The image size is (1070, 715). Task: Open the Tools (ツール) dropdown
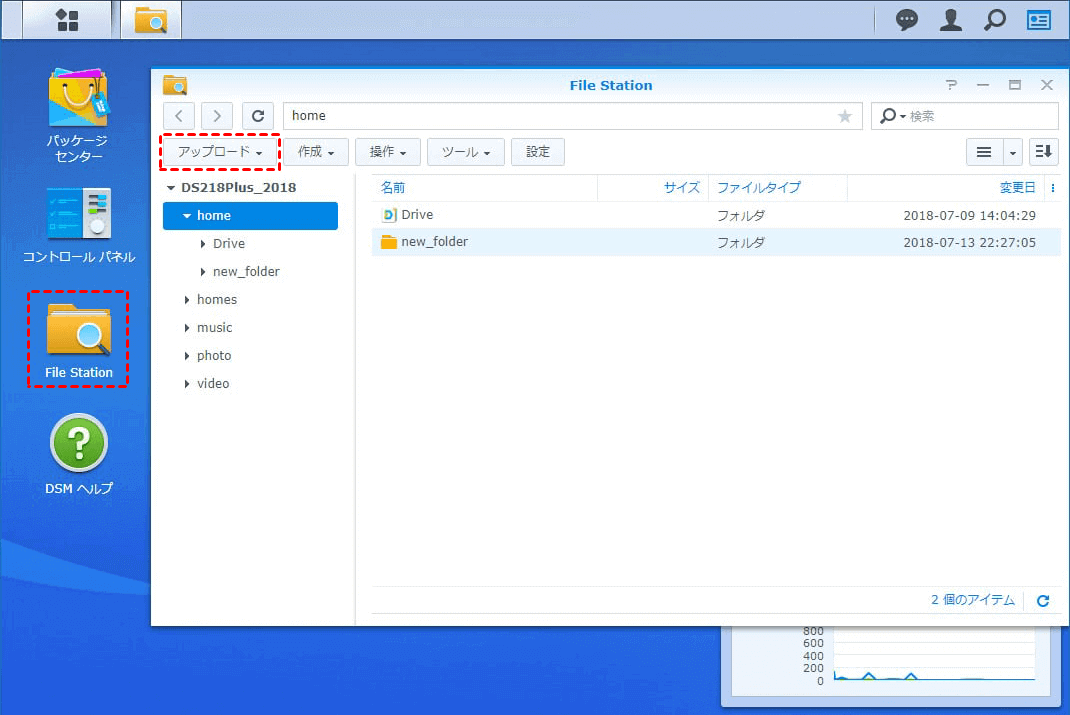click(465, 152)
